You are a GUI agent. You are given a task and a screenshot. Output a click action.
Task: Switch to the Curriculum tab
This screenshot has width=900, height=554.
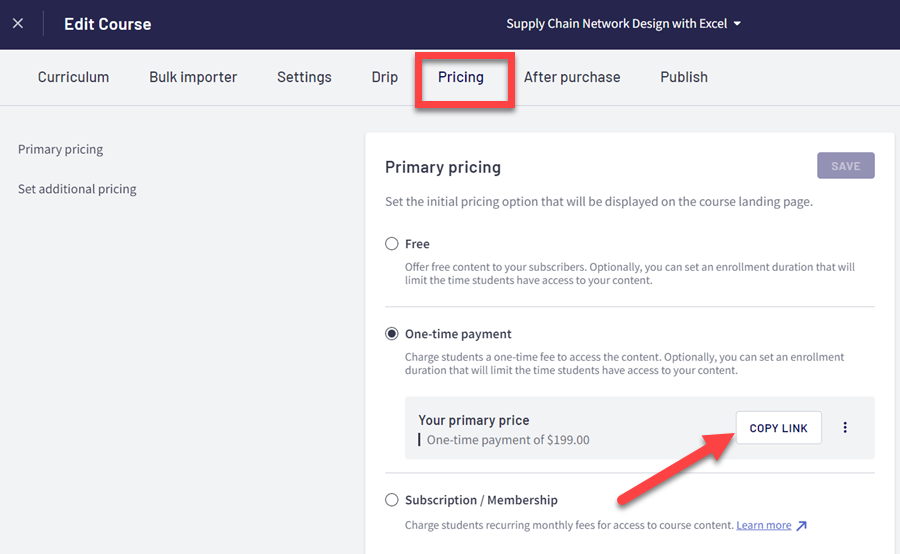tap(73, 77)
